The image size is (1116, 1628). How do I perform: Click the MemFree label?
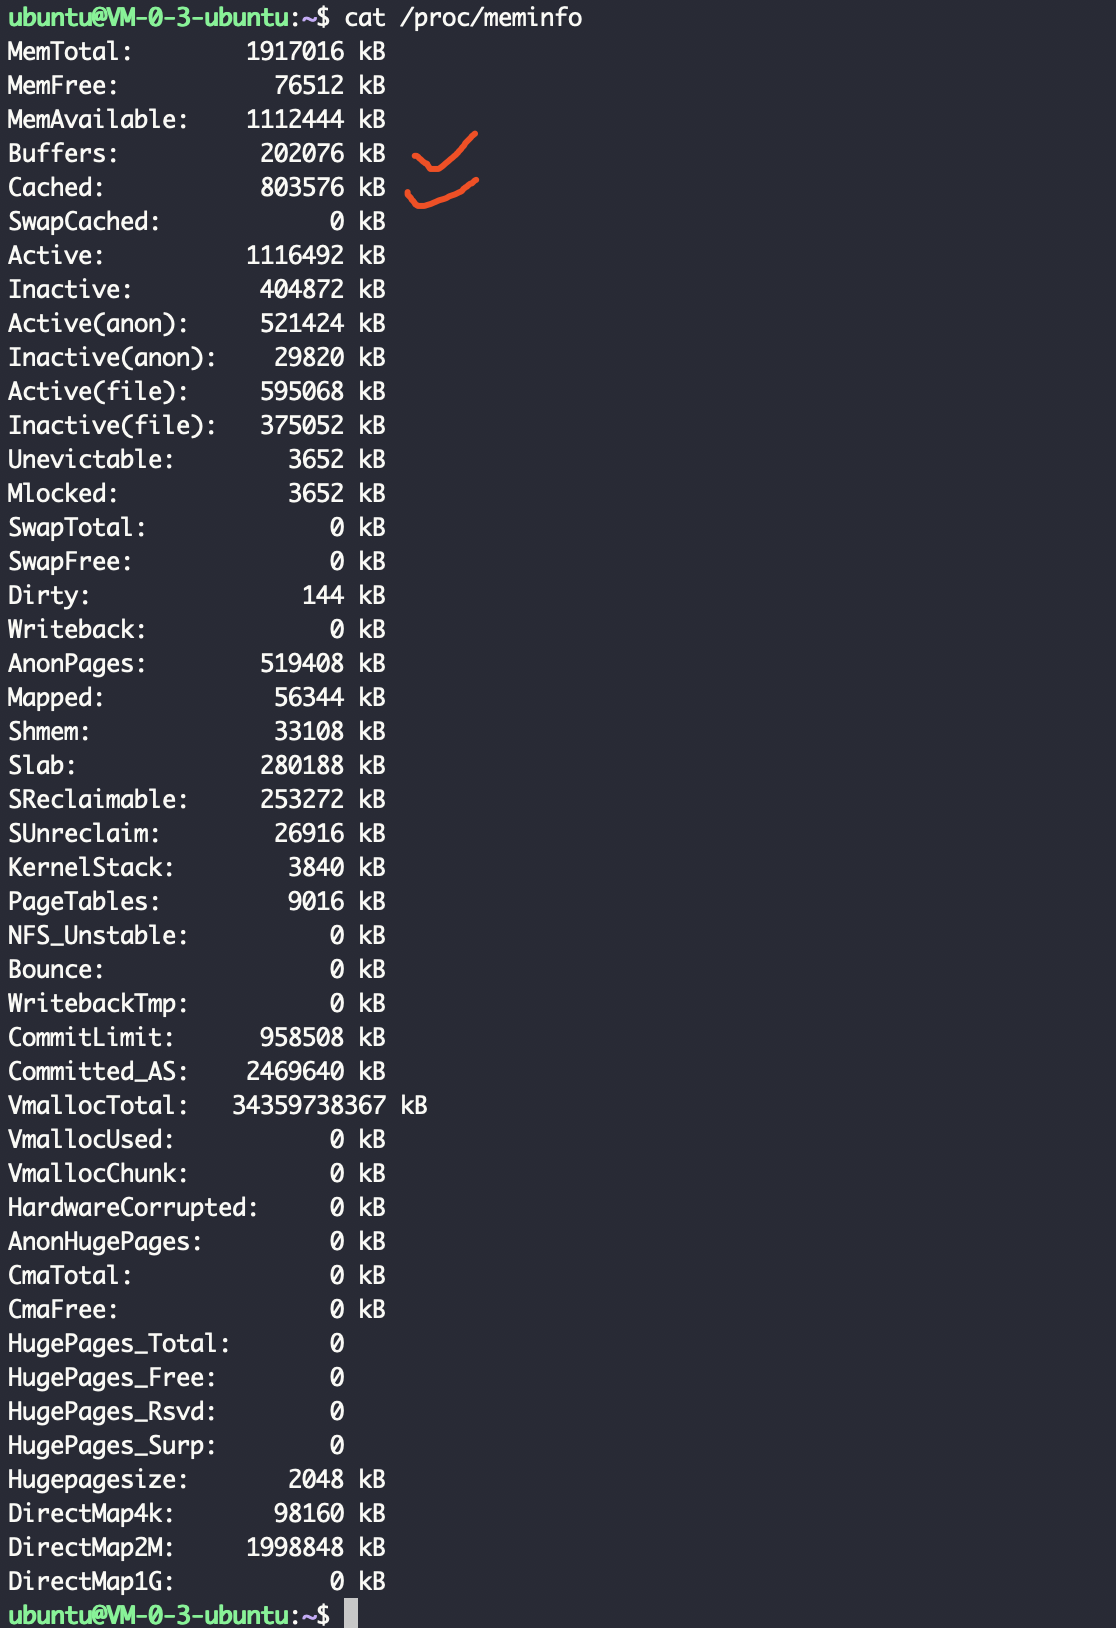coord(63,86)
